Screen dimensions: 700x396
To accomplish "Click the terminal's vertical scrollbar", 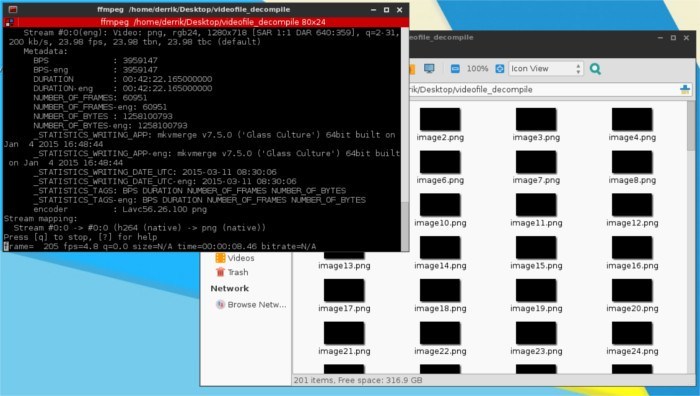I will pyautogui.click(x=404, y=139).
